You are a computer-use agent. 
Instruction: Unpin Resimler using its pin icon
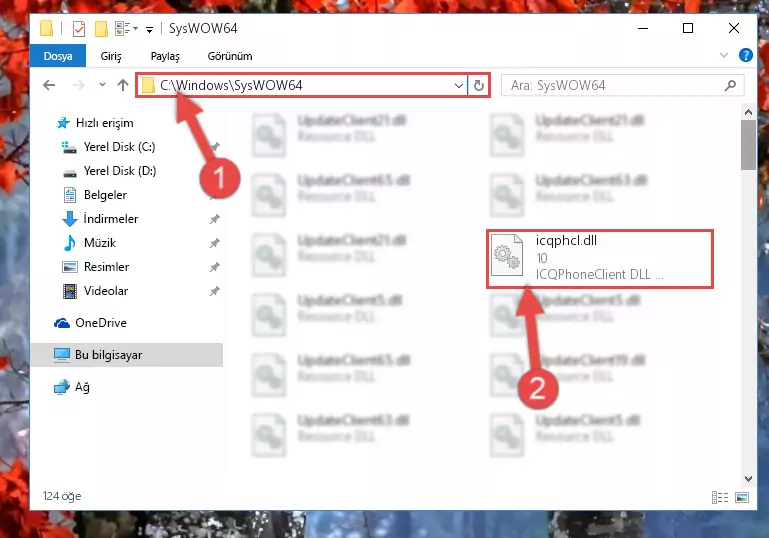(214, 267)
